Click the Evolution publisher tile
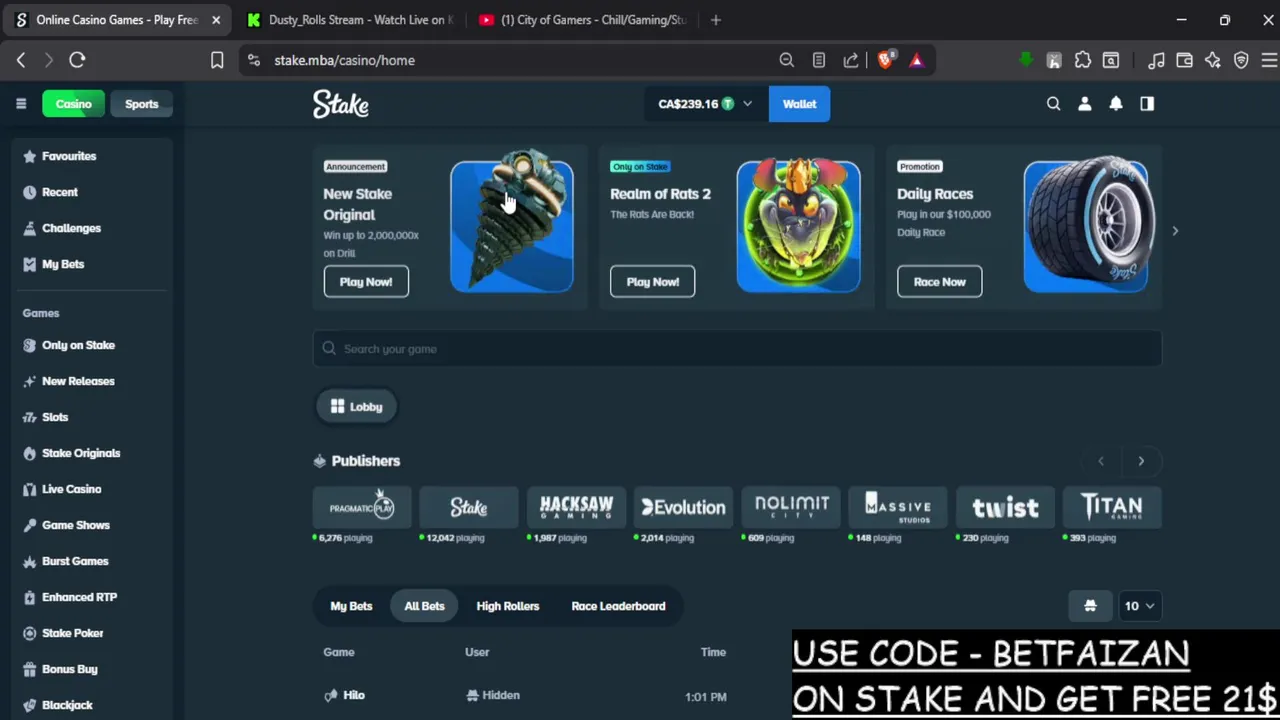 coord(683,507)
